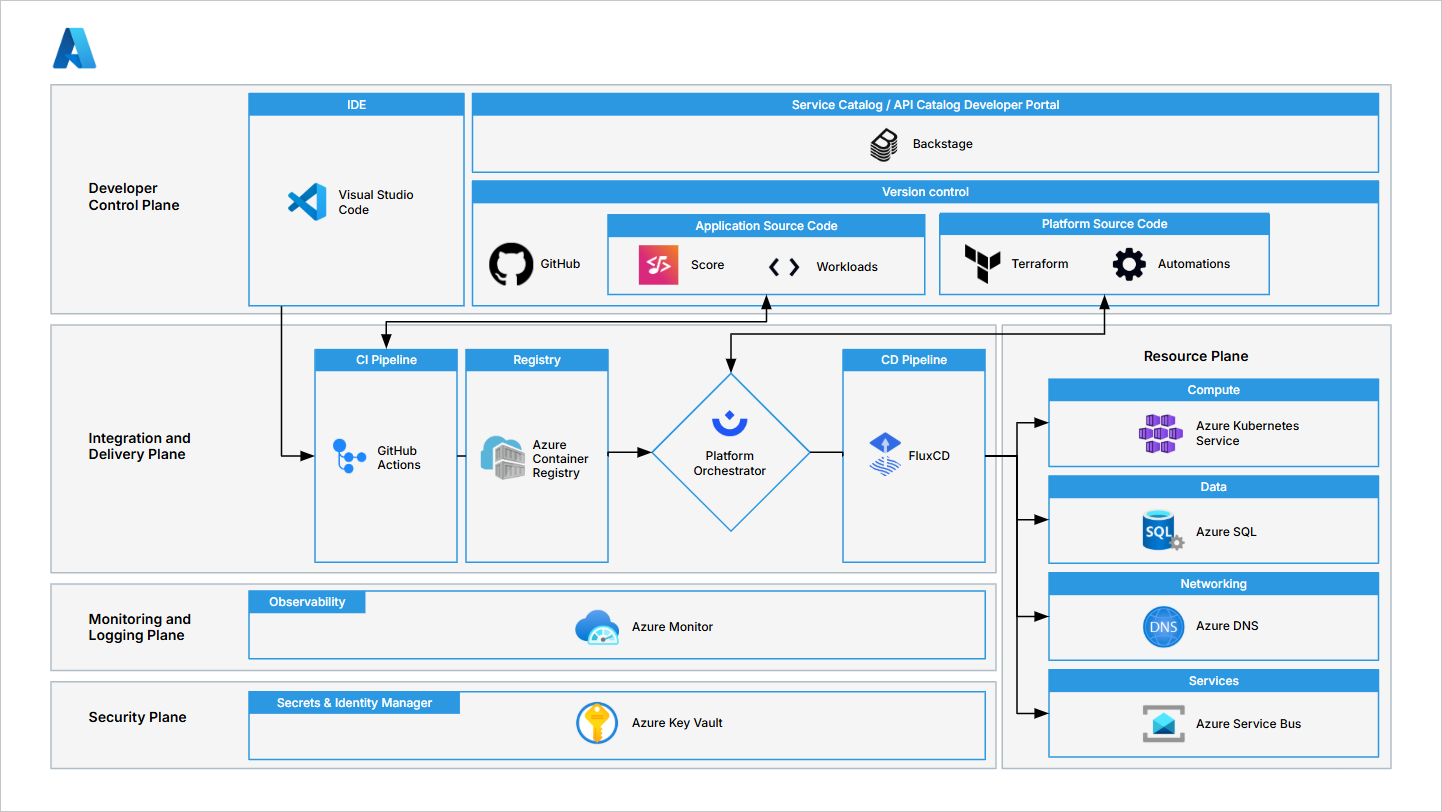Click the Azure Container Registry icon

tap(503, 457)
